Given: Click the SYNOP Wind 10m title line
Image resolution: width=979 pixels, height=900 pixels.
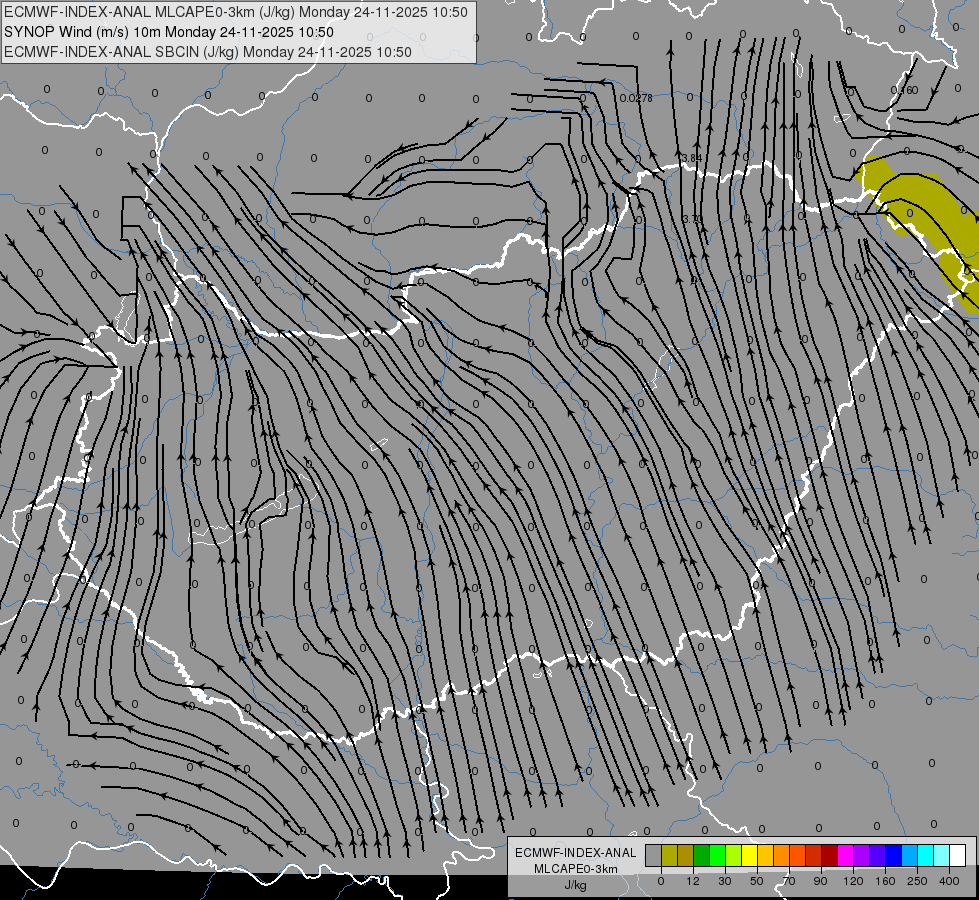Looking at the screenshot, I should pos(169,32).
